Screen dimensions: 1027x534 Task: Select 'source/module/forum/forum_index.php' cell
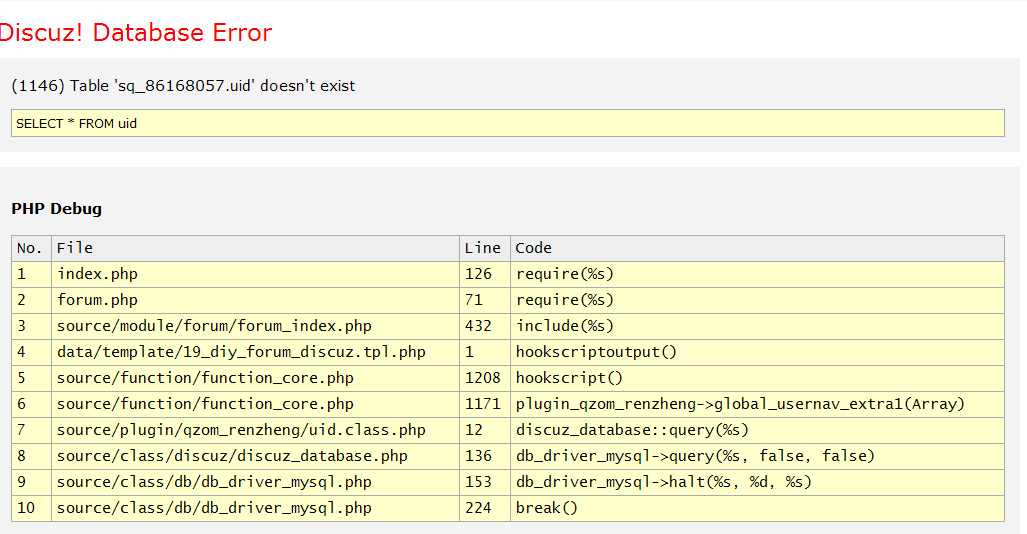pos(255,326)
